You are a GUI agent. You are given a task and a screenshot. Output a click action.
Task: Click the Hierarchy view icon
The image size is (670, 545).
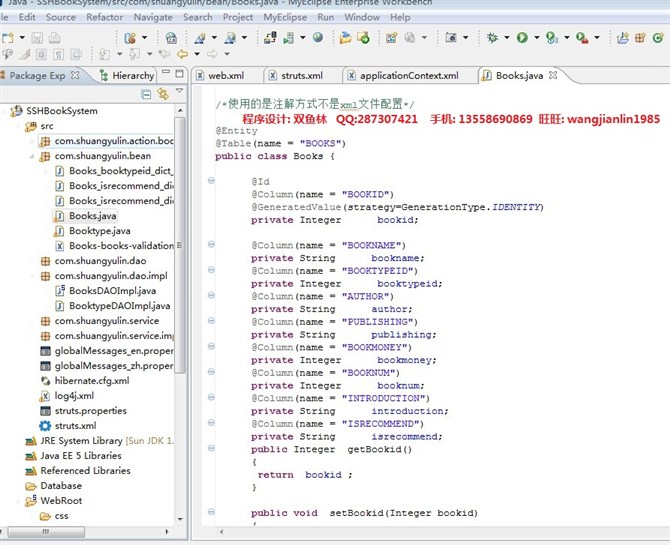[103, 76]
